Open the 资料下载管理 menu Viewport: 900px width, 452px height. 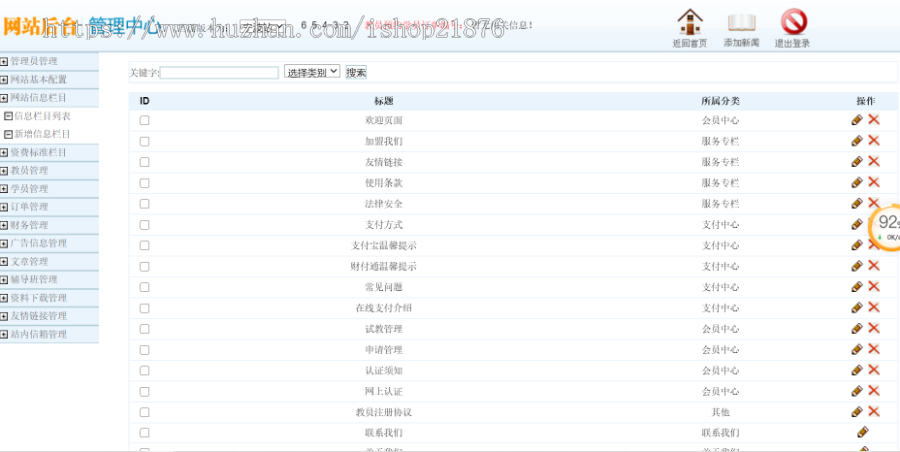(x=38, y=298)
